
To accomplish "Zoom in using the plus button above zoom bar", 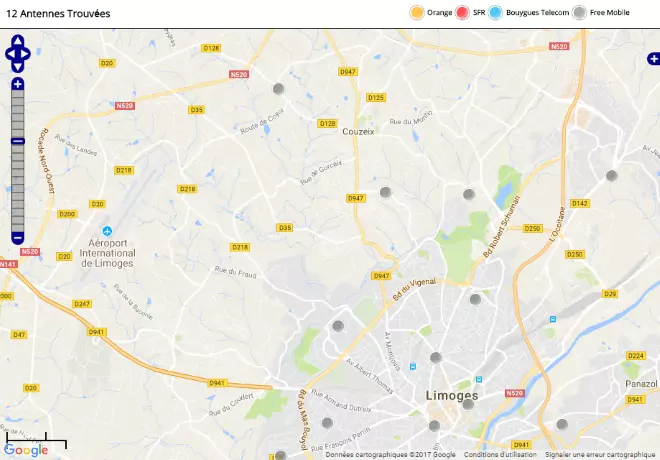I will (18, 84).
